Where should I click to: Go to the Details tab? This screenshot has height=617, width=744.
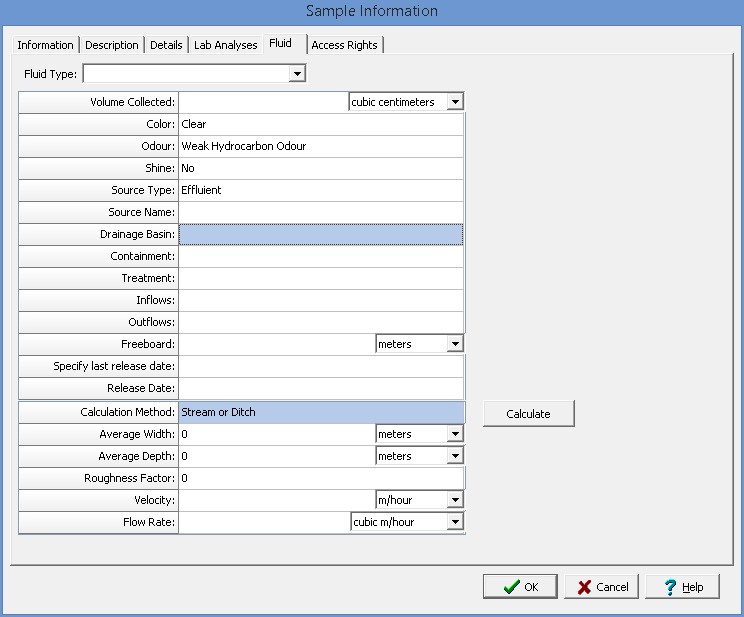166,45
